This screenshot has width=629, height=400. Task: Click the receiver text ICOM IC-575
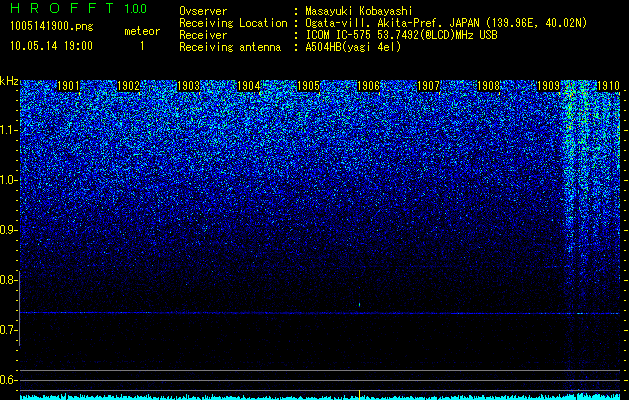click(339, 35)
